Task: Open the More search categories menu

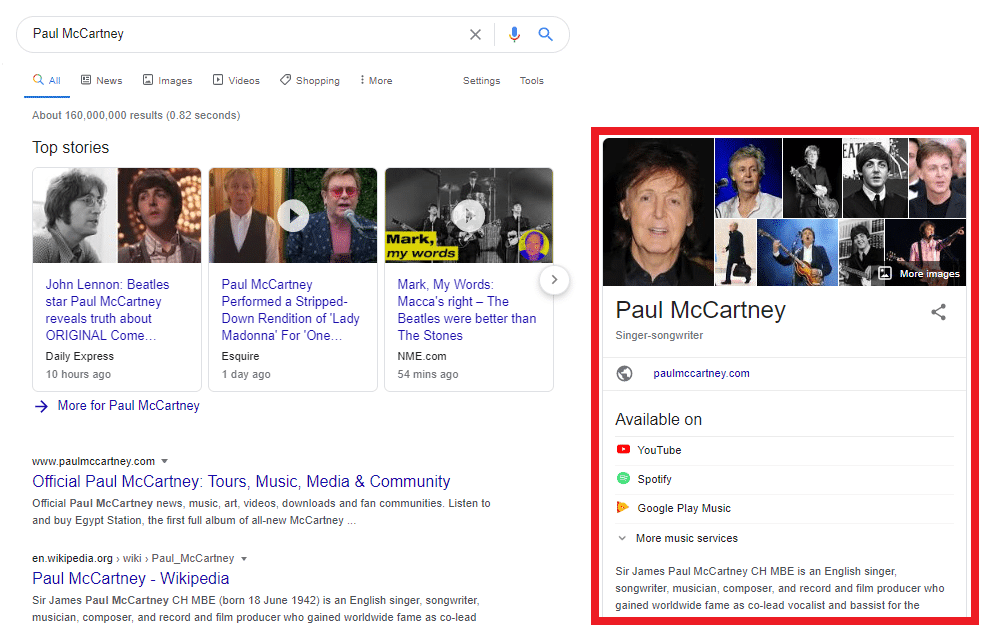Action: [x=376, y=81]
